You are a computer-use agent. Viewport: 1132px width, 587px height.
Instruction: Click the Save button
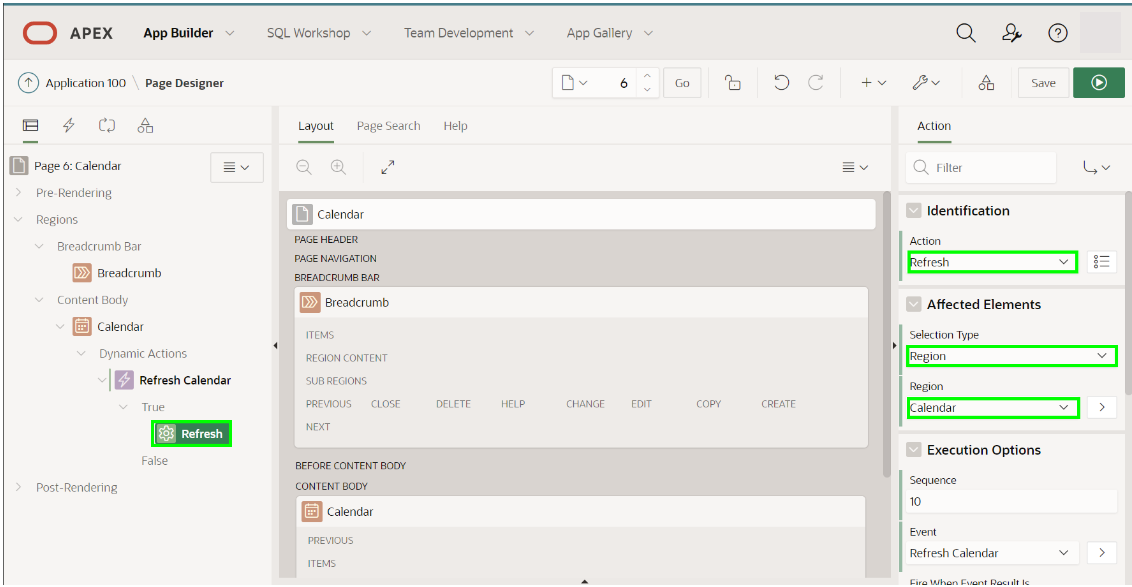[1043, 83]
